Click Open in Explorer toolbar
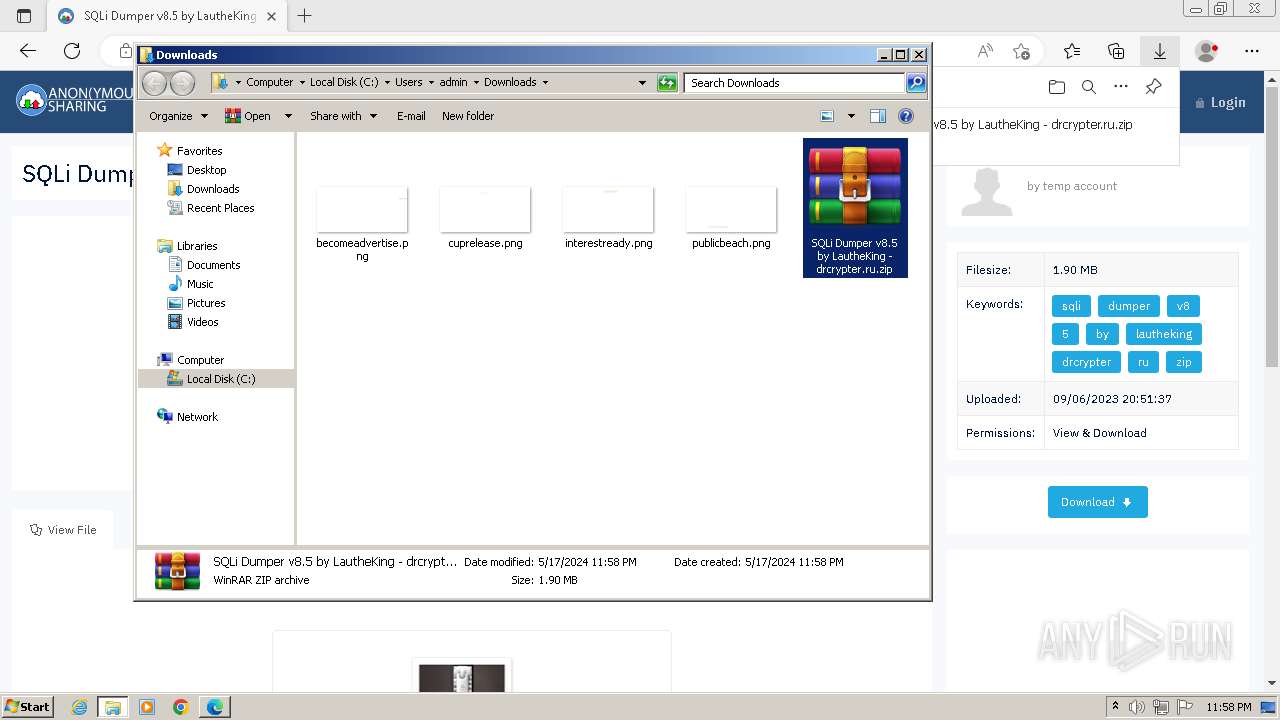Screen dimensions: 1280x720 coord(248,116)
